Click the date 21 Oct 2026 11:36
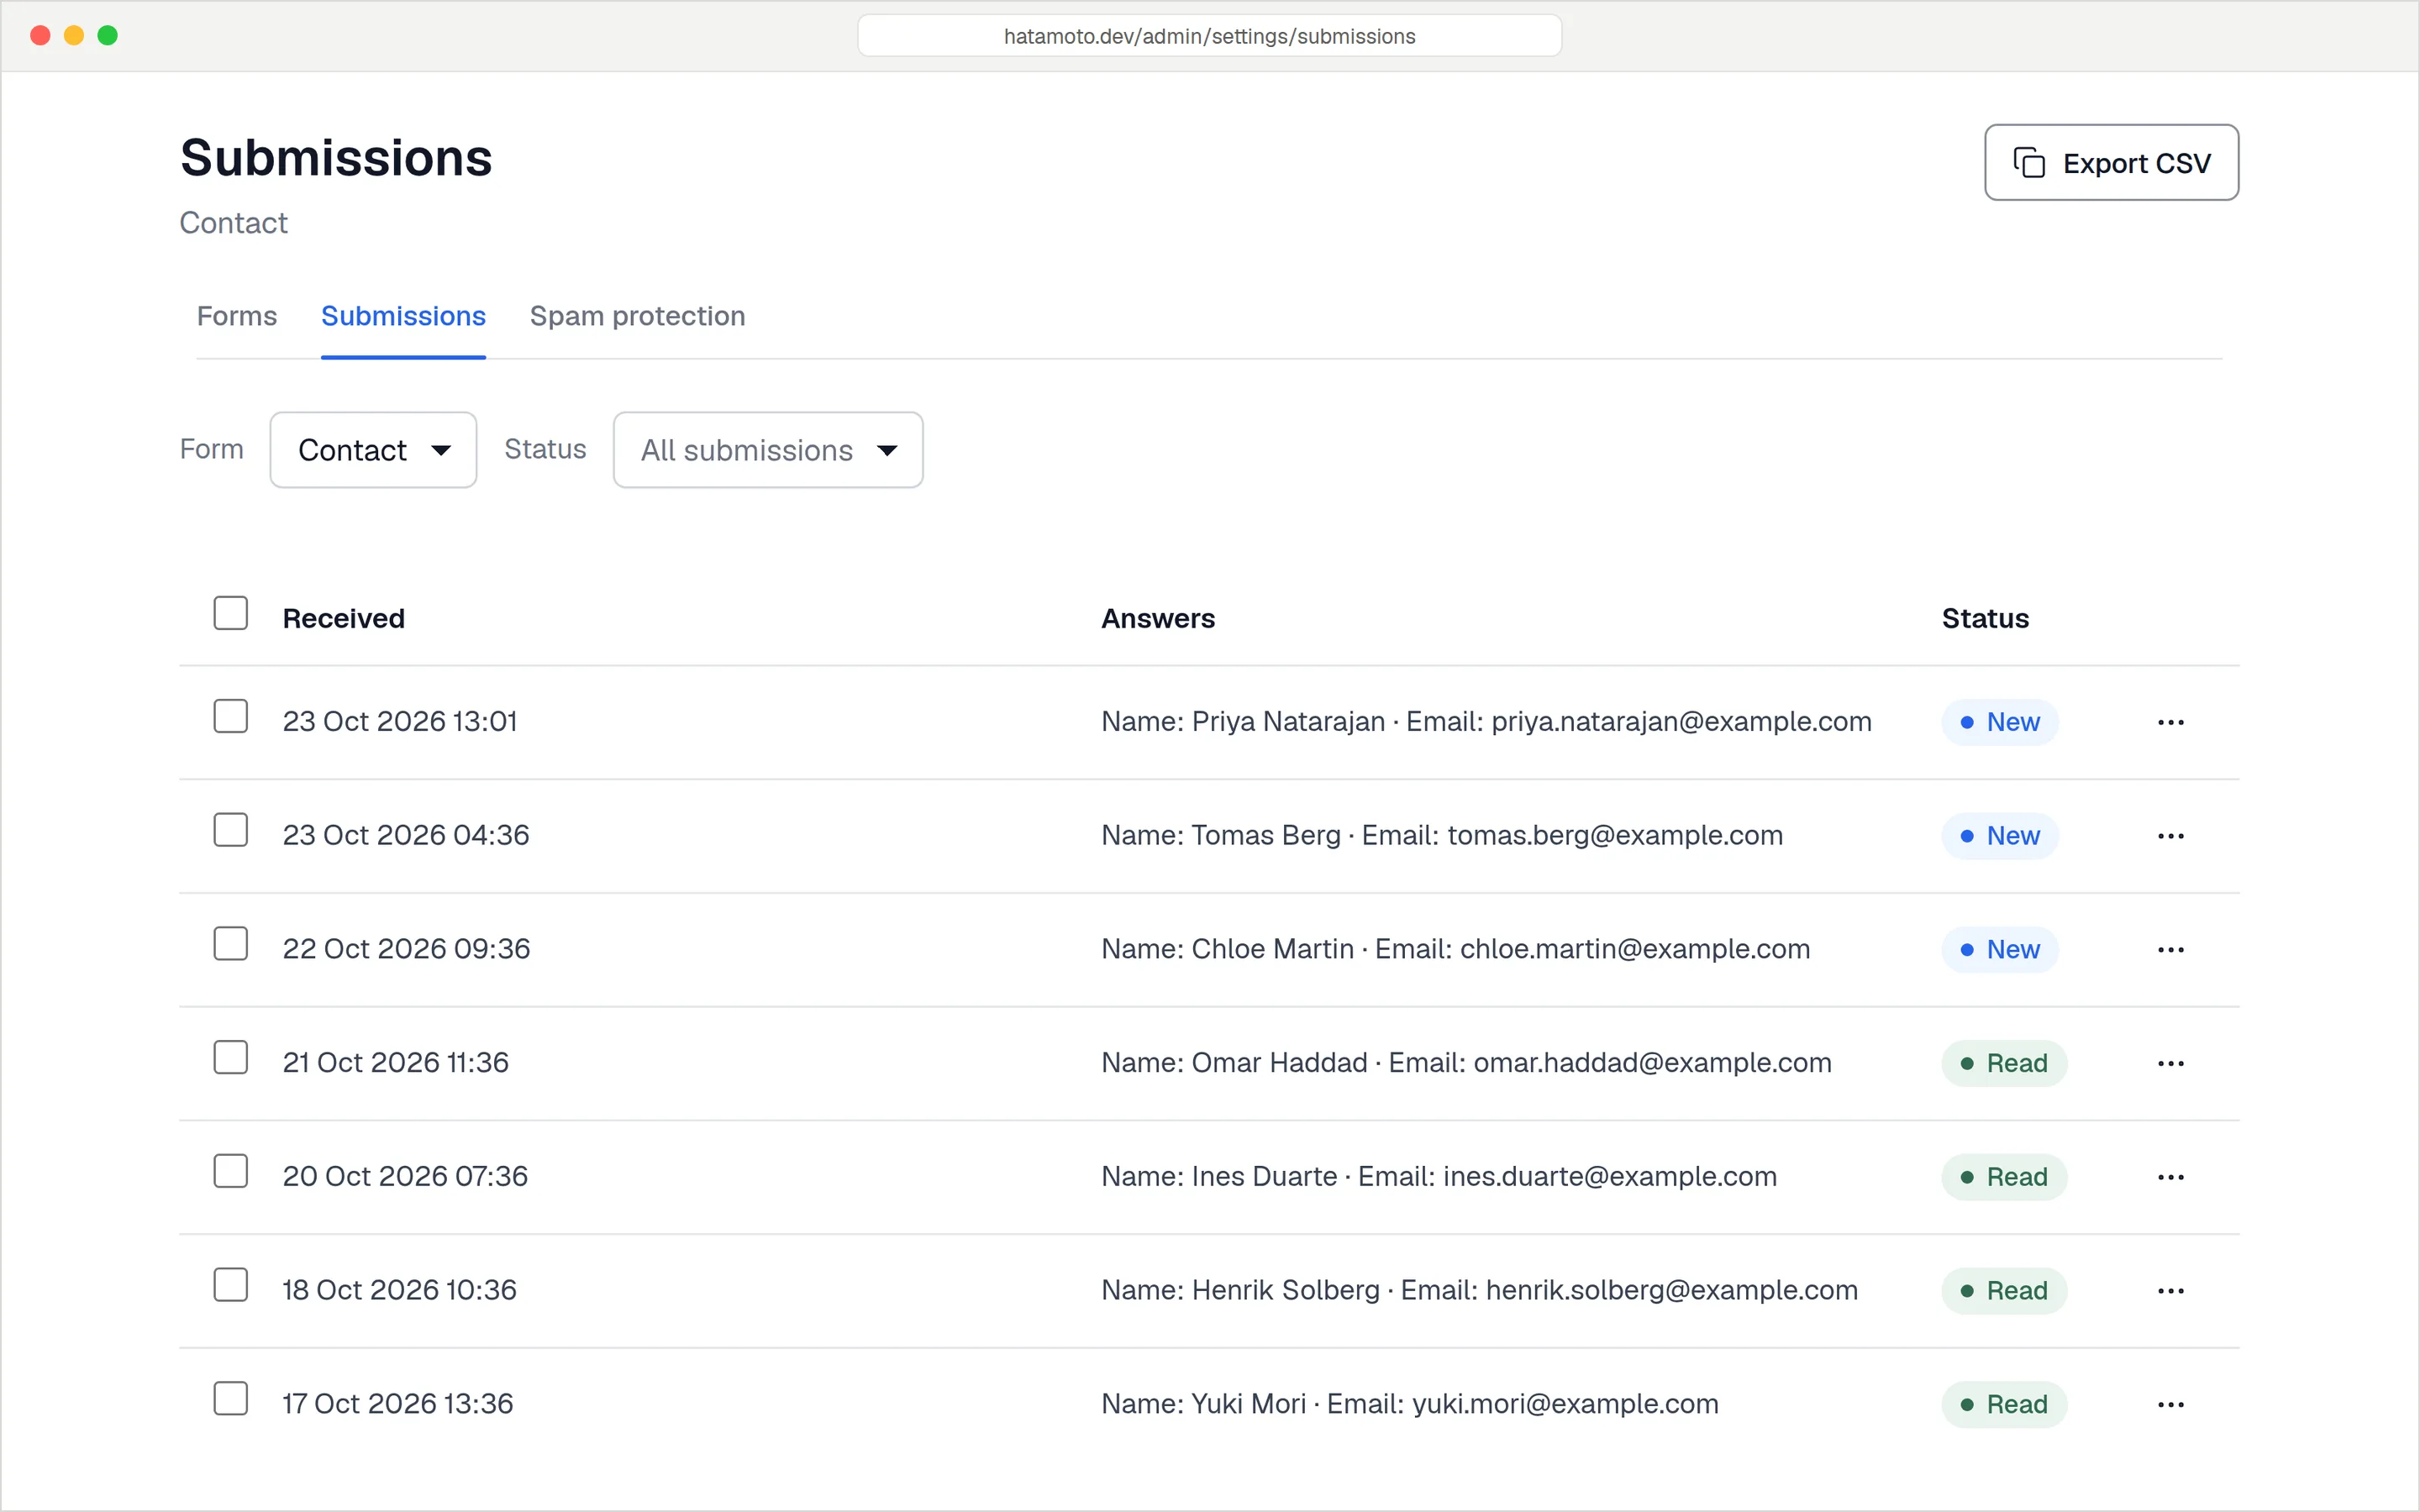Viewport: 2420px width, 1512px height. point(396,1063)
